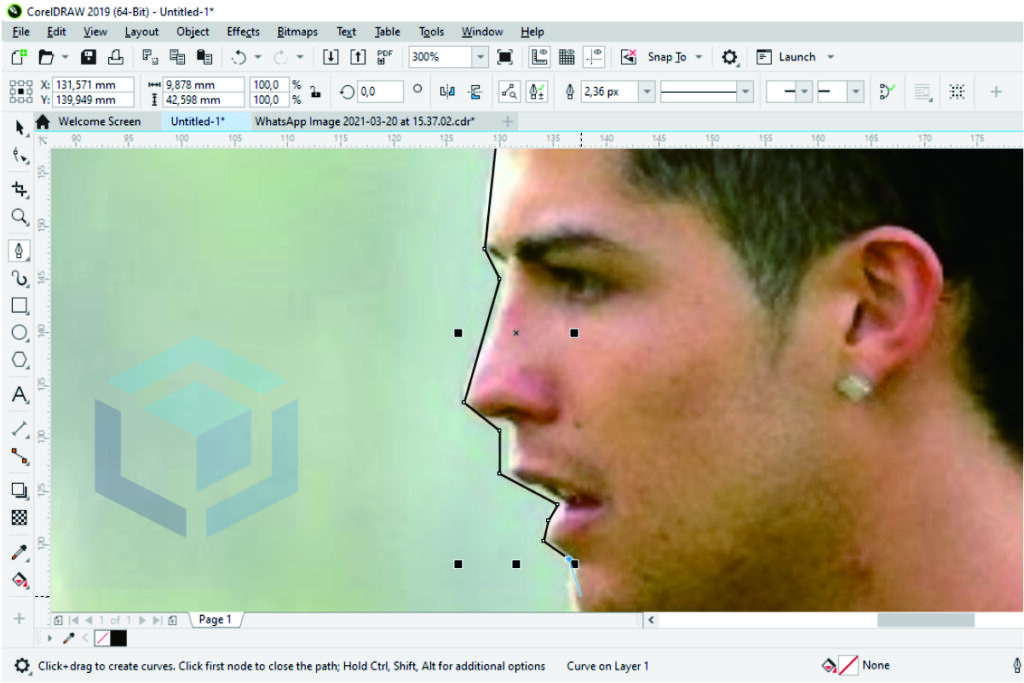Viewport: 1024px width, 683px height.
Task: Click the black color swatch in palette
Action: (x=118, y=639)
